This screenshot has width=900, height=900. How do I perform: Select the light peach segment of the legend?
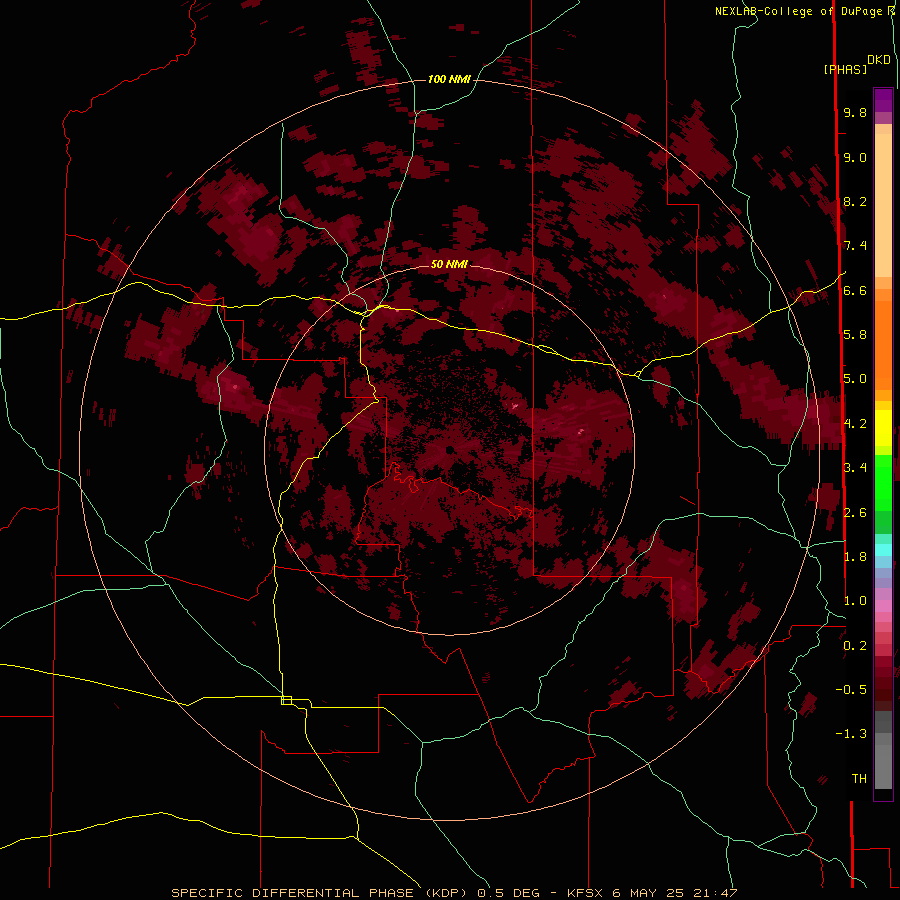coord(883,205)
